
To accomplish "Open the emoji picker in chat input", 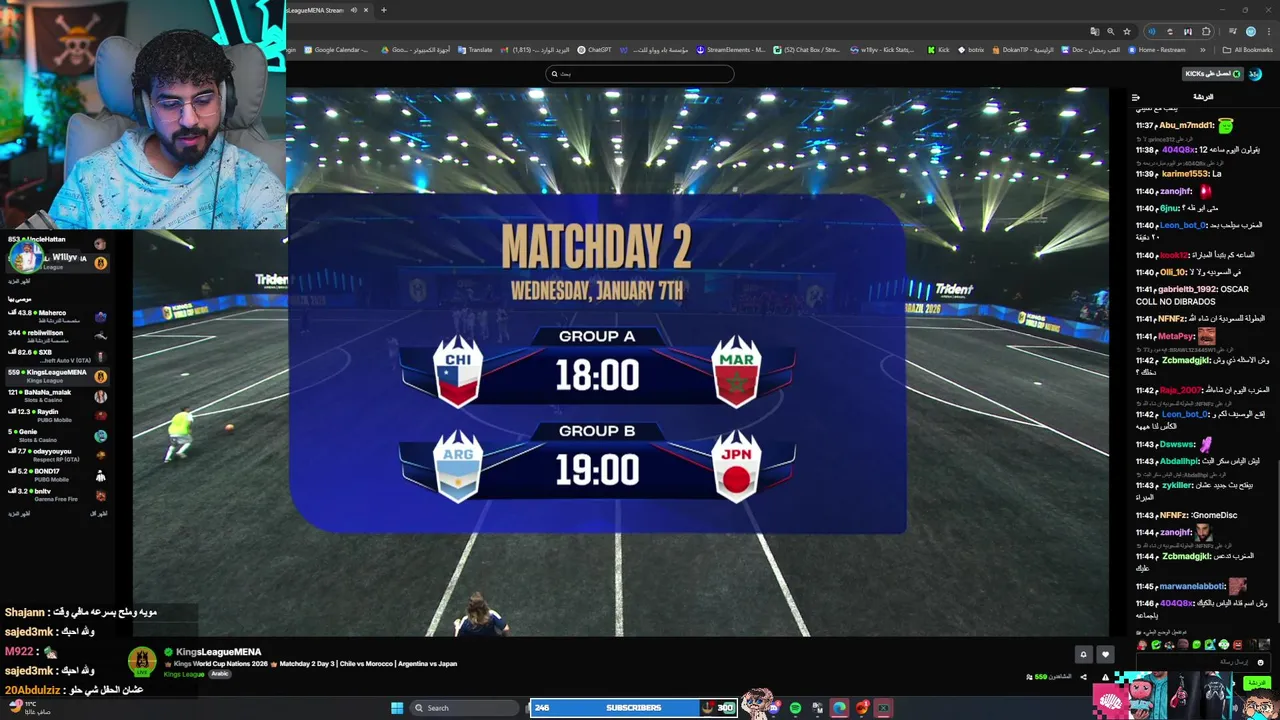I will tap(1260, 662).
